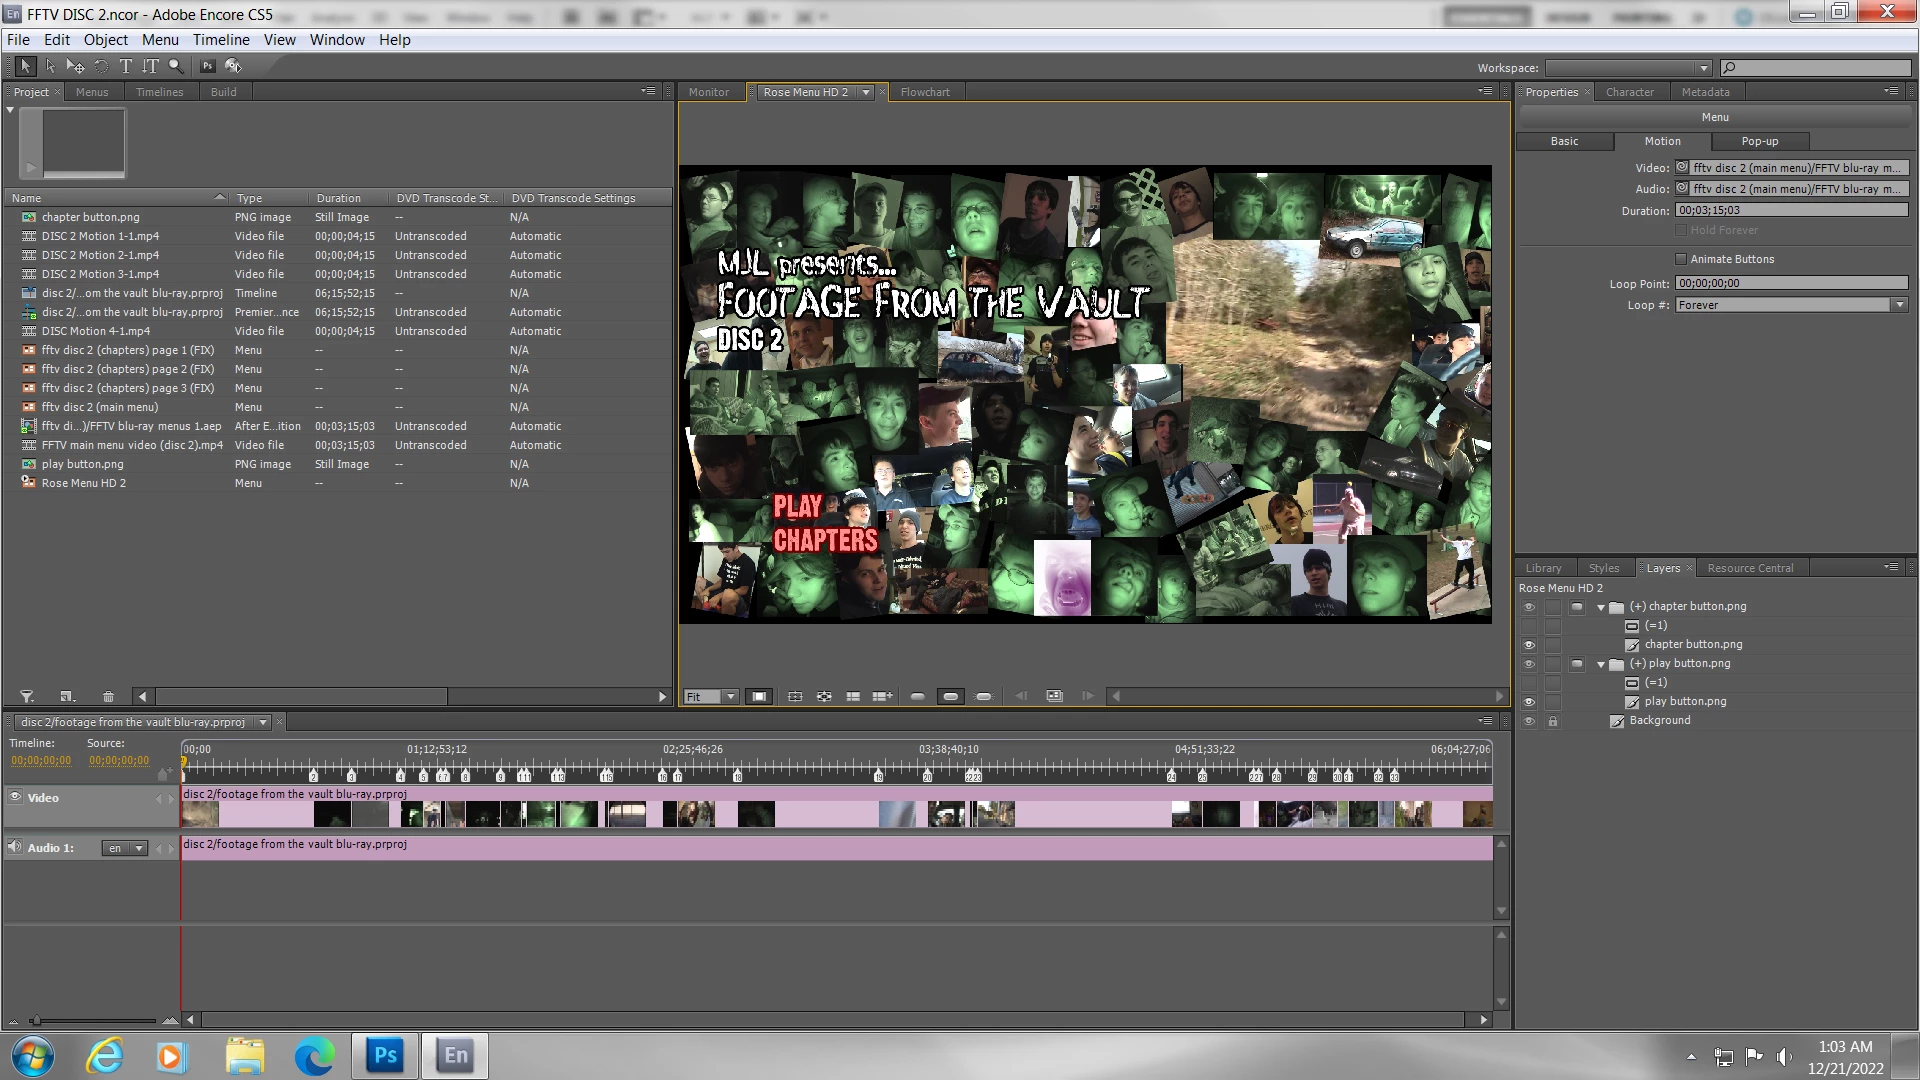Select the Vertical Text tool
This screenshot has width=1920, height=1080.
pyautogui.click(x=150, y=66)
